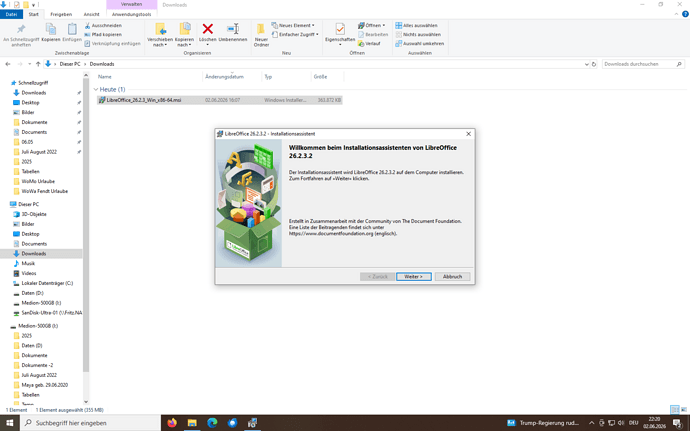Click Nichts auswählen in ribbon
Viewport: 690px width, 431px height.
[418, 34]
